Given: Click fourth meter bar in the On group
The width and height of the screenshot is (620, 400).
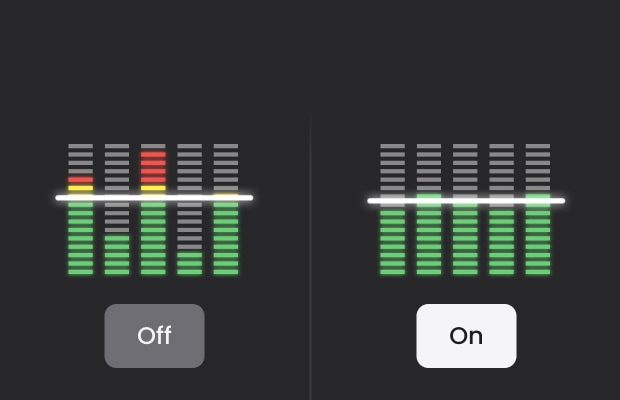Looking at the screenshot, I should 501,209.
